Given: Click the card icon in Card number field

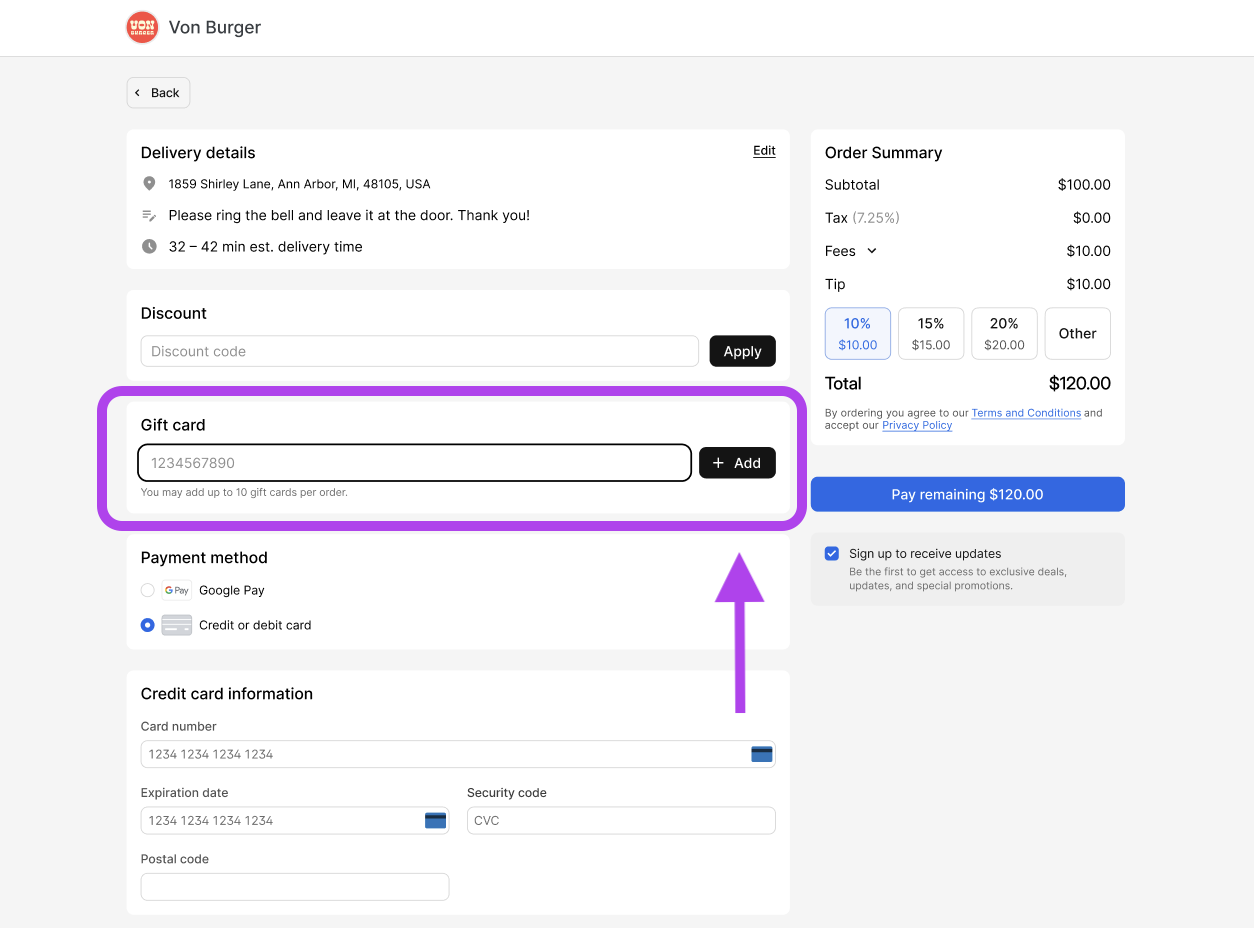Looking at the screenshot, I should (x=762, y=754).
